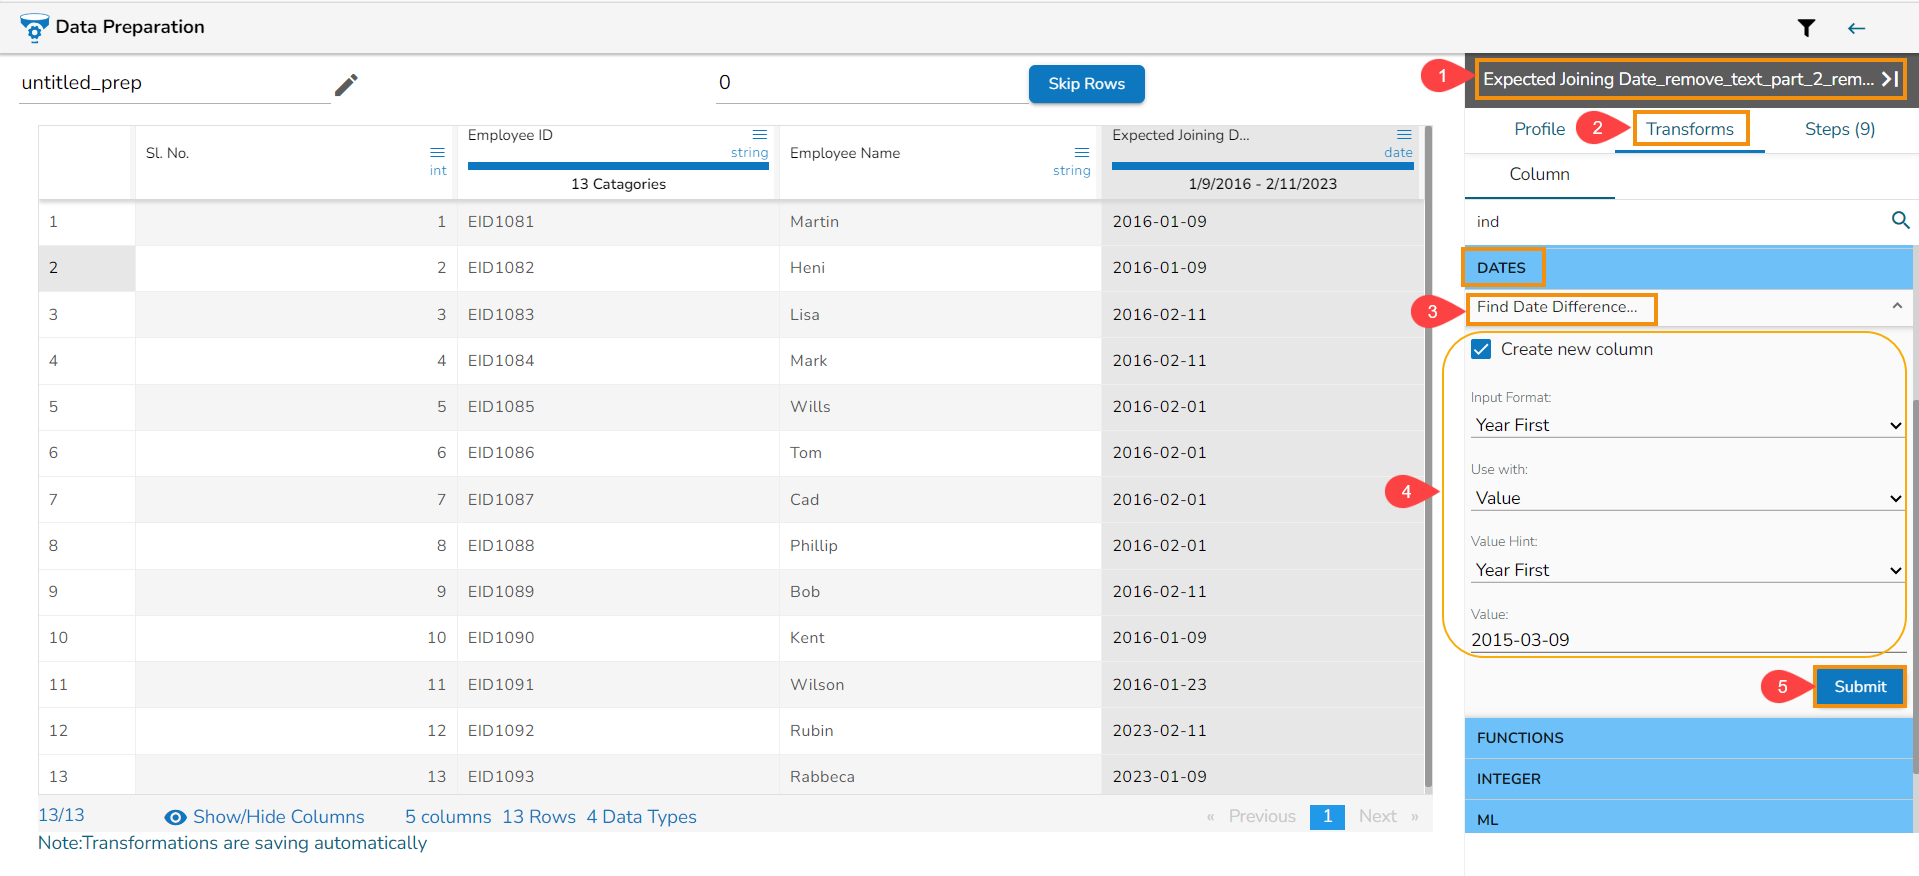Viewport: 1919px width, 876px height.
Task: Click the Value field containing 2015-03-09
Action: click(x=1687, y=640)
